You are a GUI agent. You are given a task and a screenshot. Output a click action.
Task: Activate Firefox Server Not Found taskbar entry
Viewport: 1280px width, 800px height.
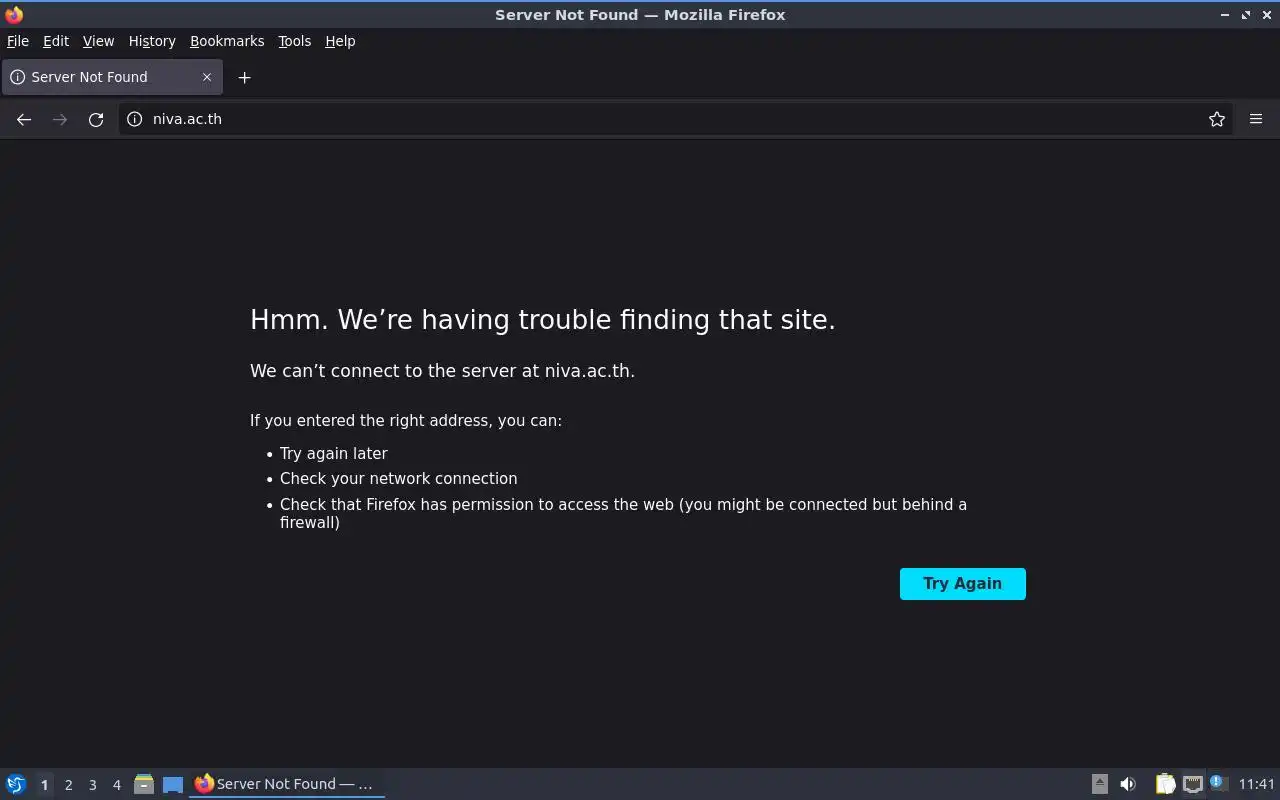pos(287,784)
